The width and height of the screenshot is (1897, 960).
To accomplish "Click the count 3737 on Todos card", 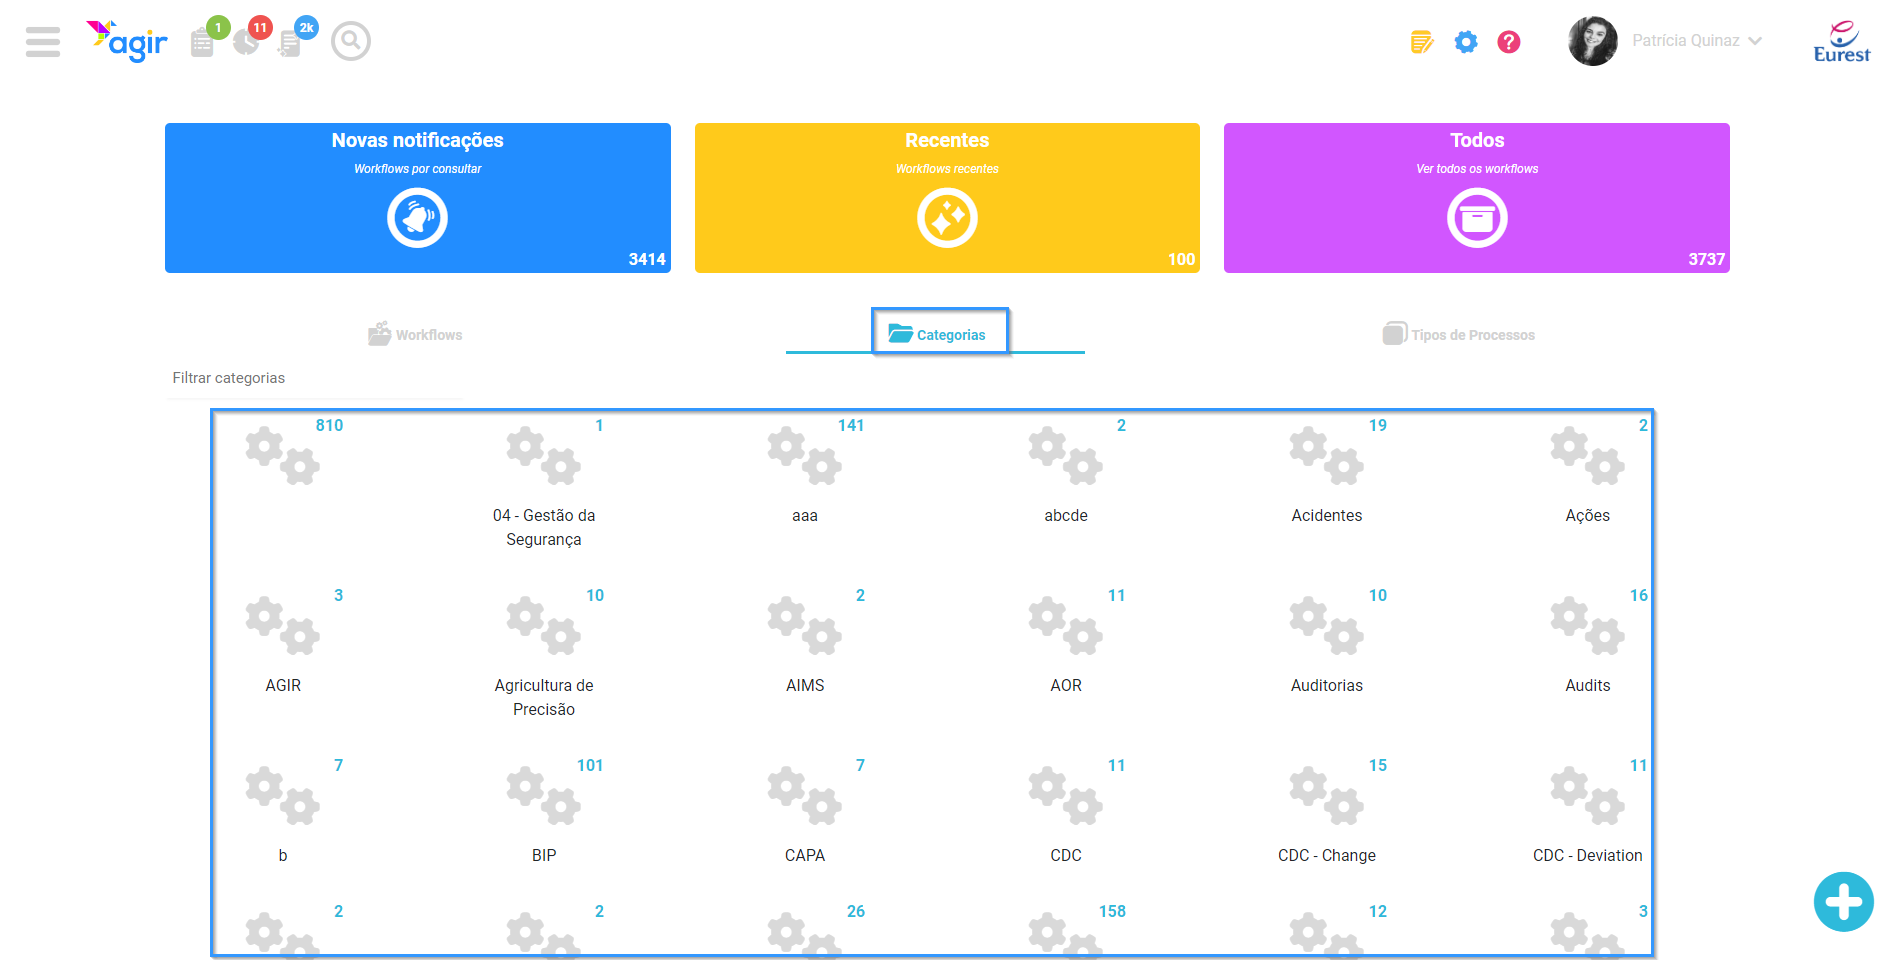I will tap(1707, 259).
